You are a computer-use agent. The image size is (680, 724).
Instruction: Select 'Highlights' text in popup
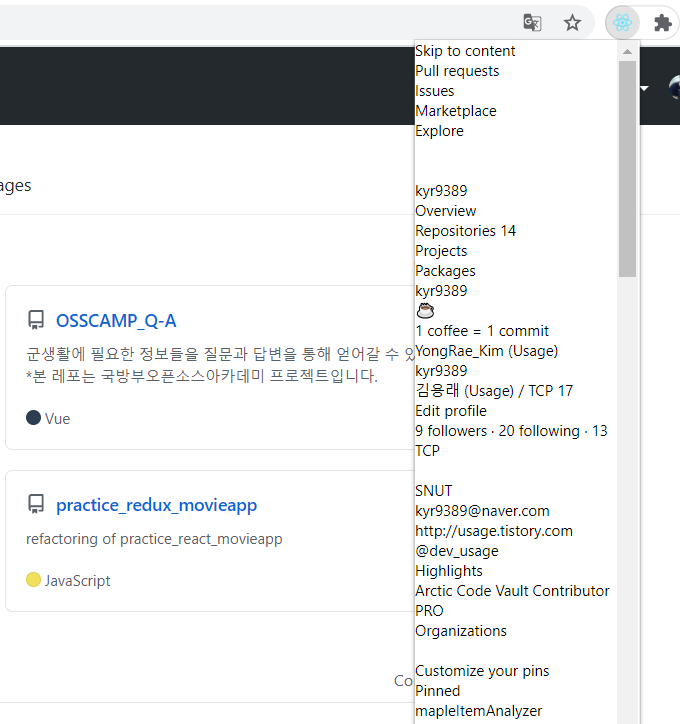point(449,571)
